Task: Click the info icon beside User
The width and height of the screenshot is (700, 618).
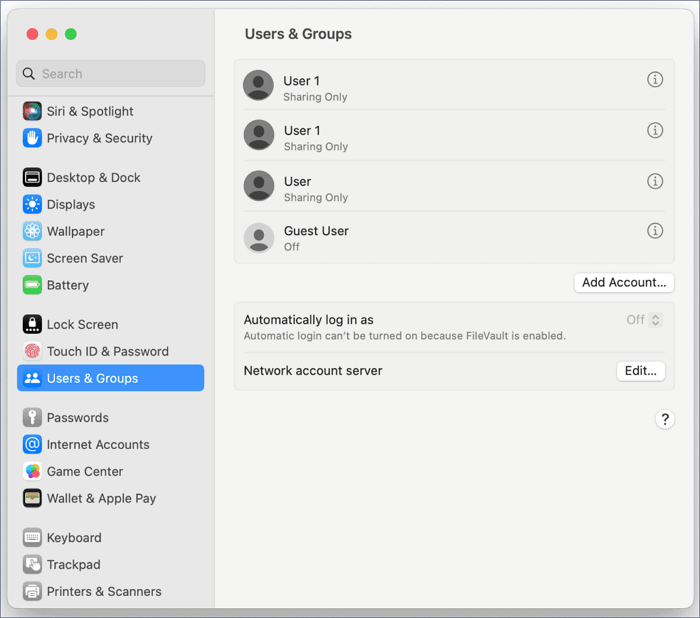Action: [x=655, y=181]
